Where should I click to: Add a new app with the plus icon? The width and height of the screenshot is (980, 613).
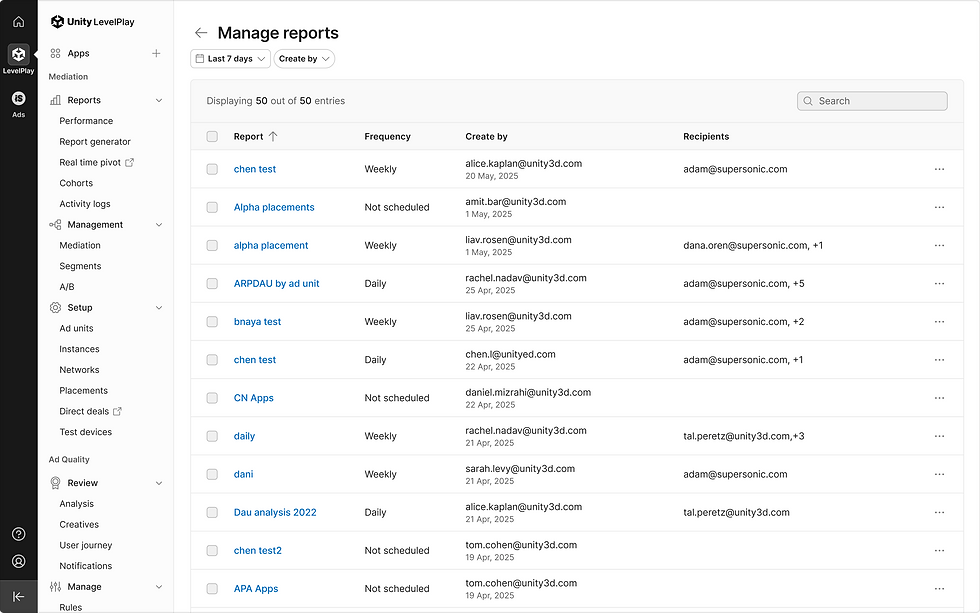[156, 53]
